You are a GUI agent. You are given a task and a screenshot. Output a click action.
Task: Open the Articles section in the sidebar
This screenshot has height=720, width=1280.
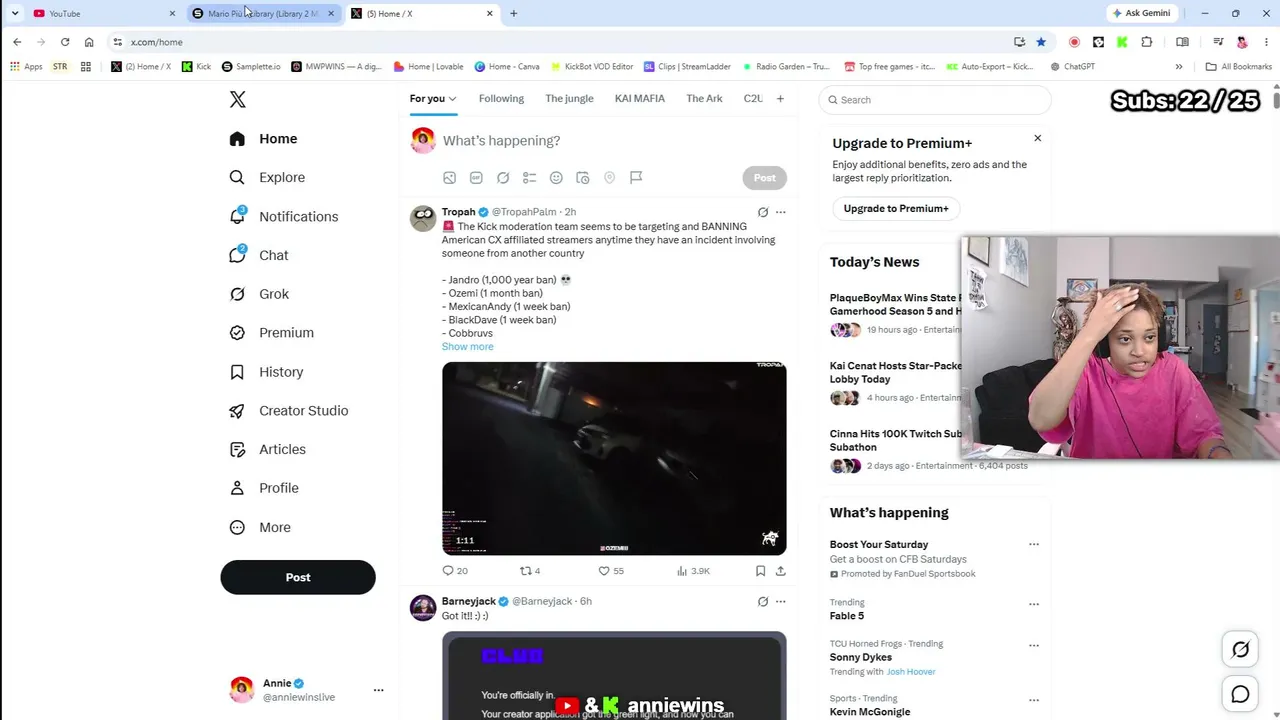[267, 449]
